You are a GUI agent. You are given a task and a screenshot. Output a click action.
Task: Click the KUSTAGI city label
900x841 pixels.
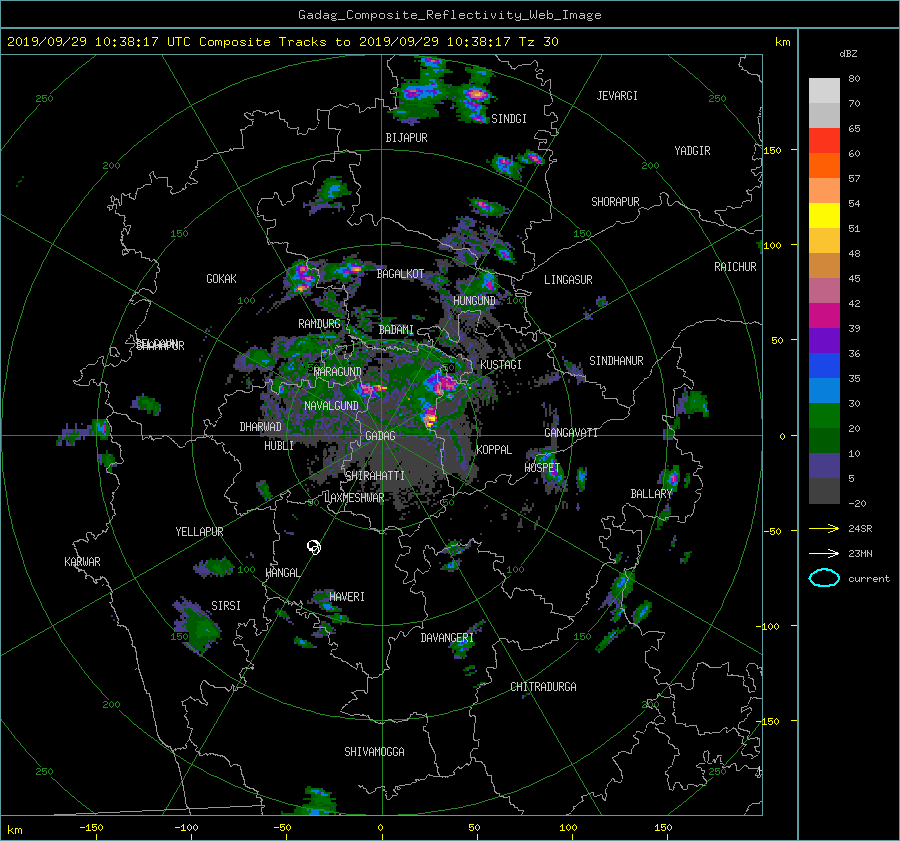point(501,365)
